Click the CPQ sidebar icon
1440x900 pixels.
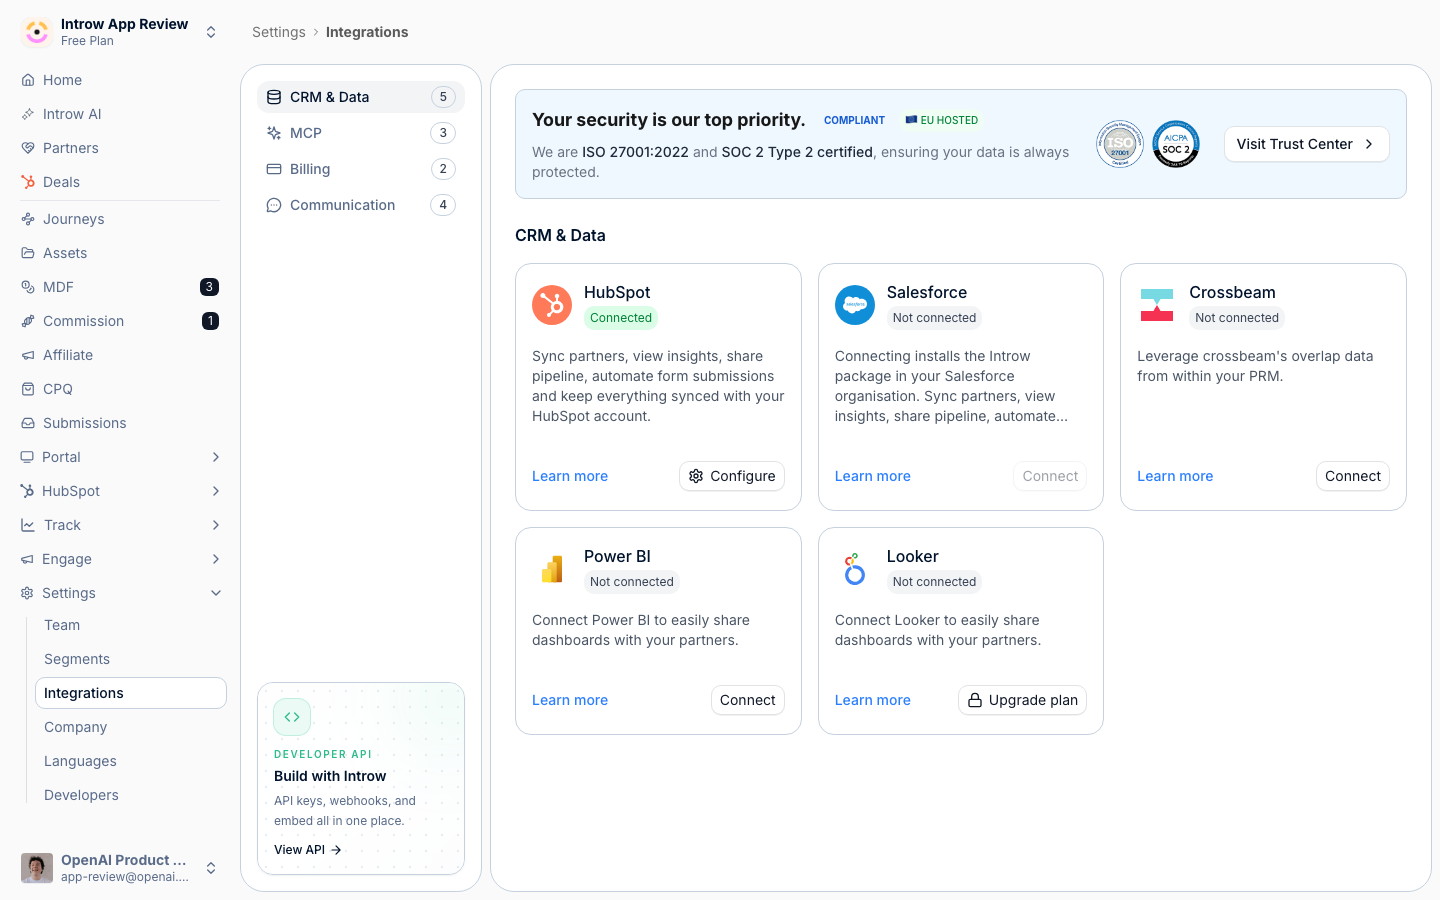click(28, 389)
